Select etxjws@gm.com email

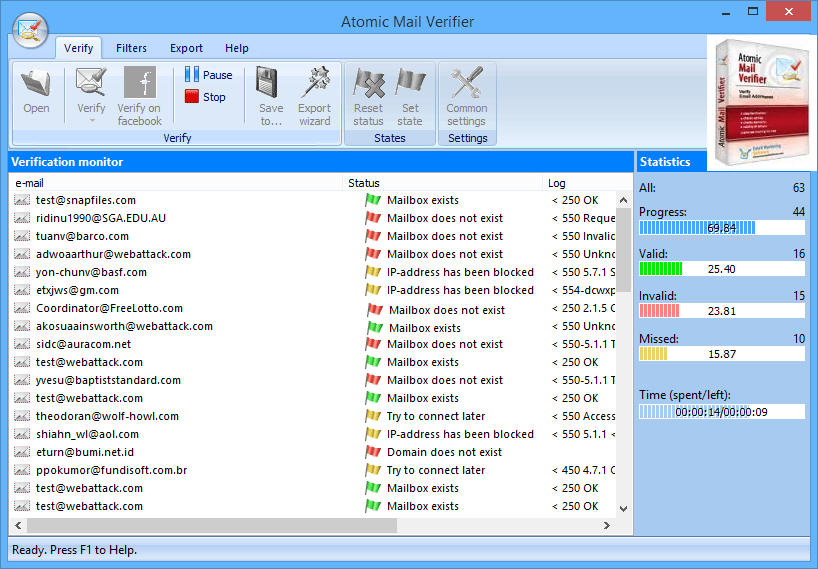coord(77,290)
